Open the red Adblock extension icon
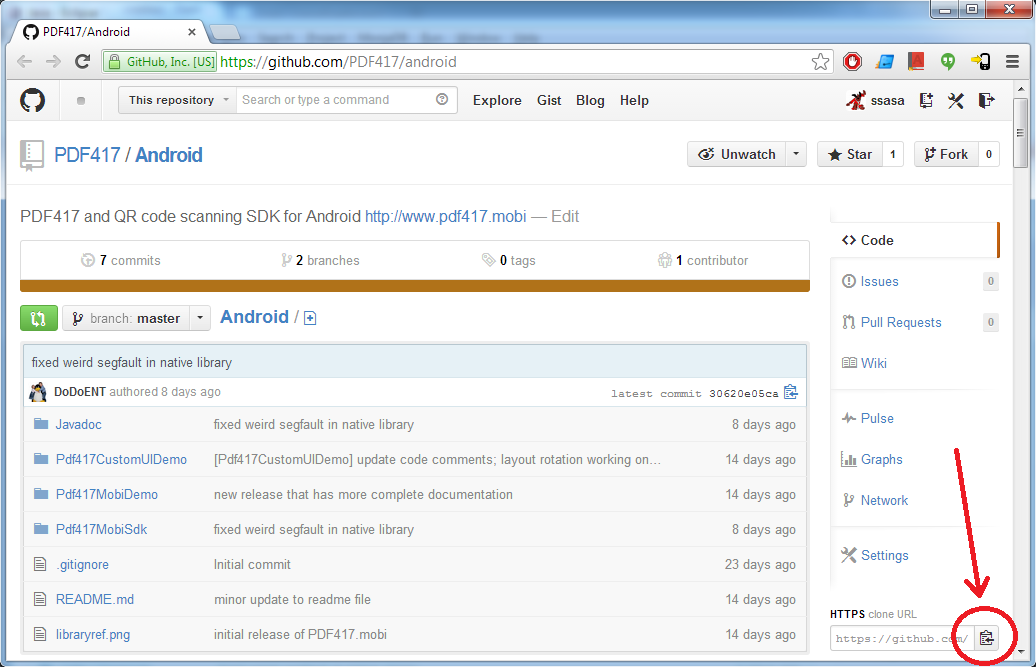Viewport: 1036px width, 667px height. click(x=852, y=61)
